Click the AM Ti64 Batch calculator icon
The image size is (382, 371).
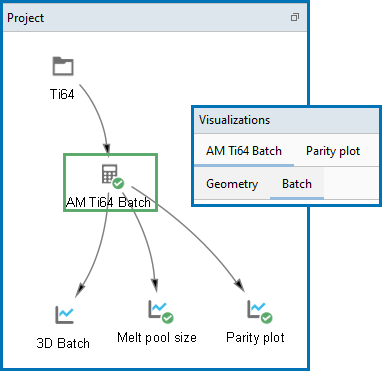pyautogui.click(x=109, y=174)
